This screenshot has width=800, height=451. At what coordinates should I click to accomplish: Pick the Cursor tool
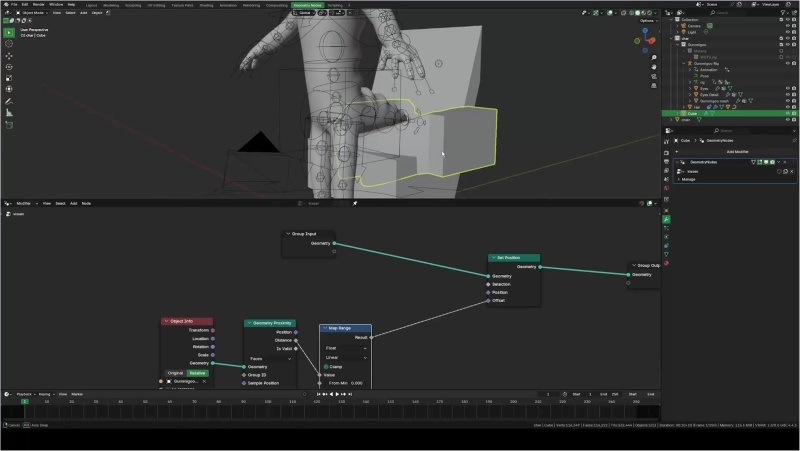[x=10, y=44]
